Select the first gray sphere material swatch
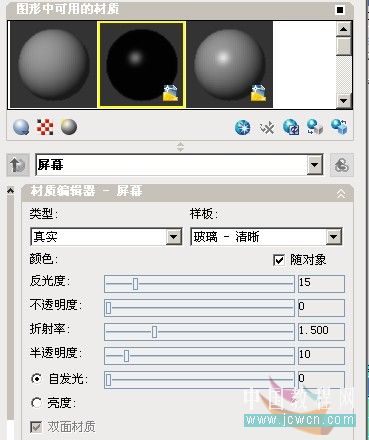Image resolution: width=369 pixels, height=440 pixels. 53,65
